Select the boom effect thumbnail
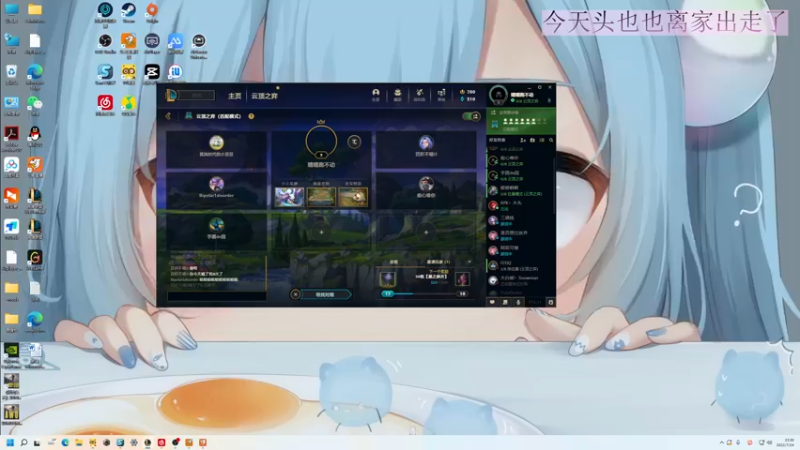 353,196
